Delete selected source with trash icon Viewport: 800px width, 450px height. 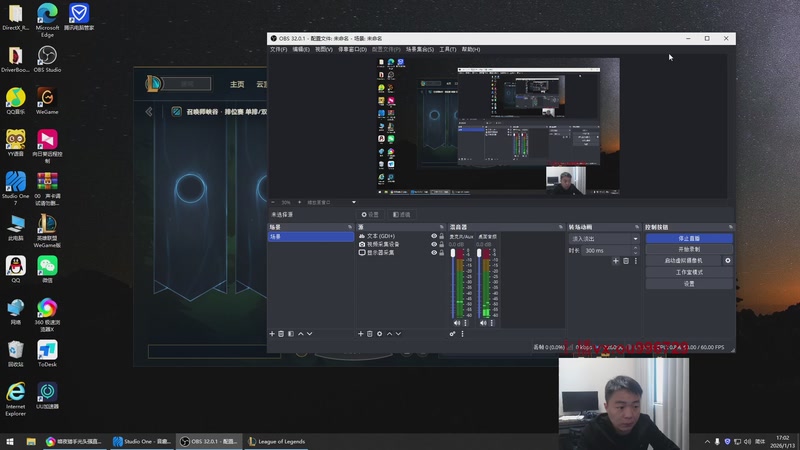(x=370, y=334)
